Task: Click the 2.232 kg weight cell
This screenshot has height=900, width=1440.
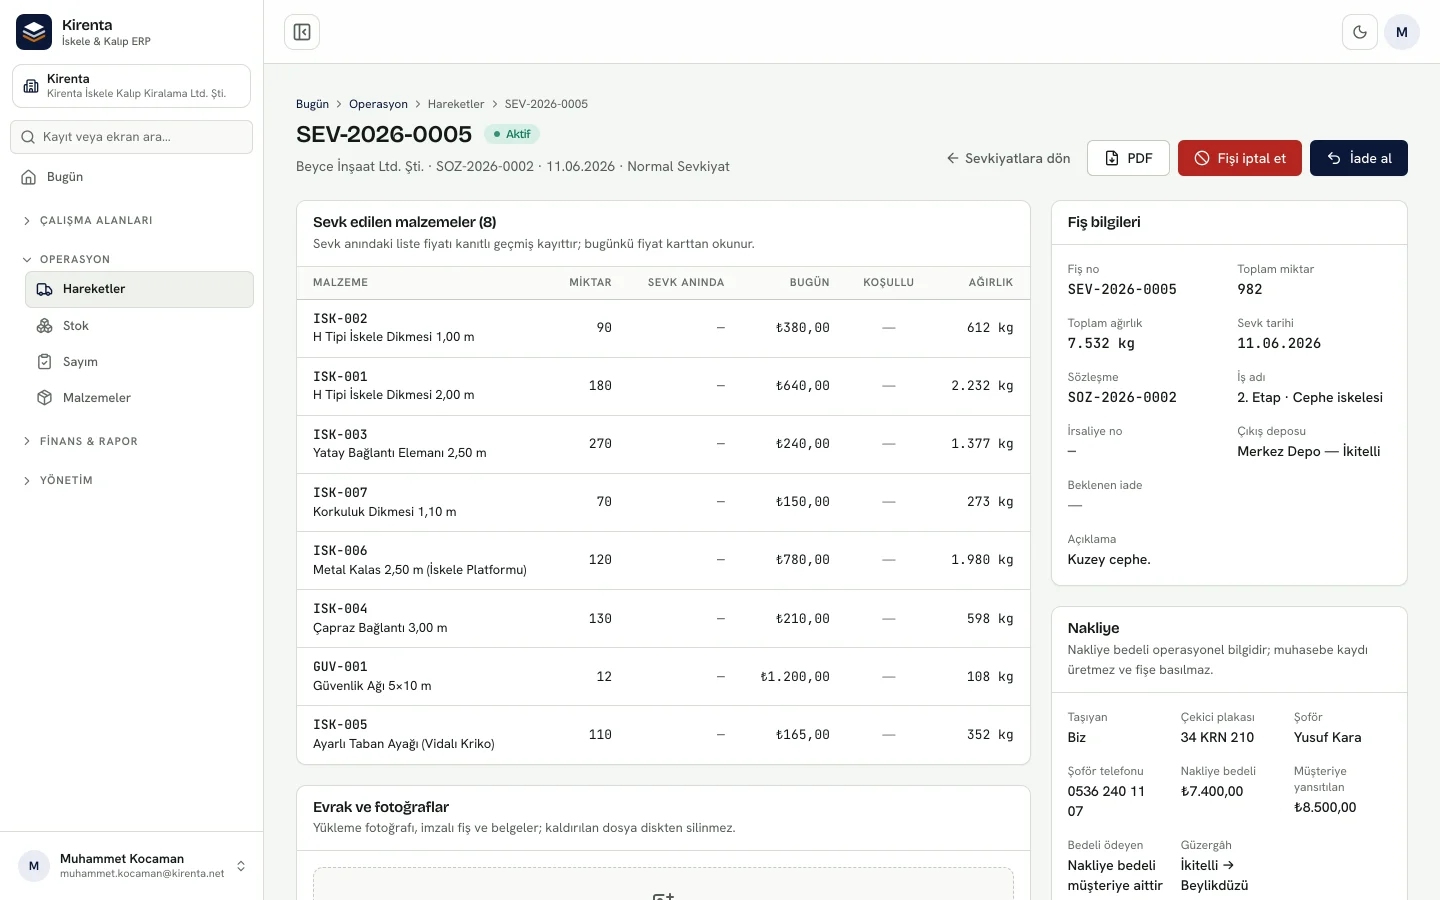Action: [x=982, y=386]
